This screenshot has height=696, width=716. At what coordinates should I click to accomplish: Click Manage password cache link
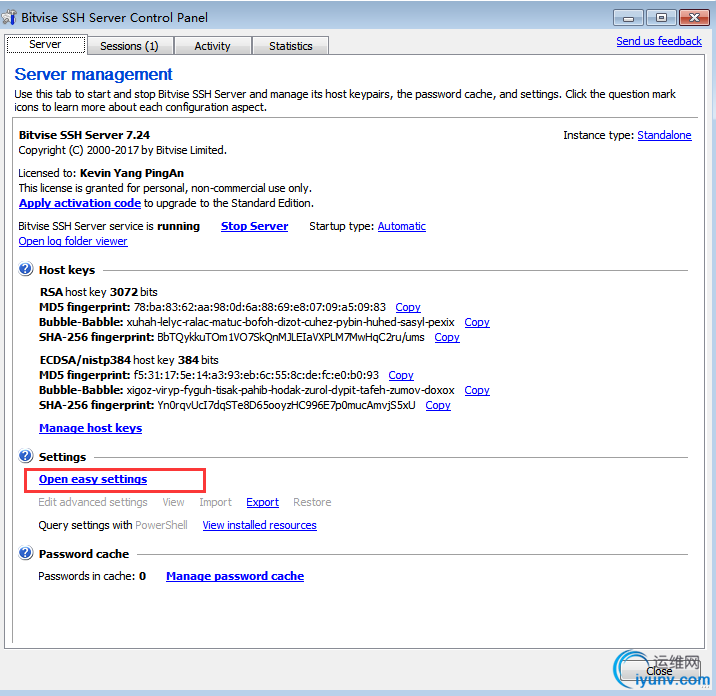click(235, 576)
